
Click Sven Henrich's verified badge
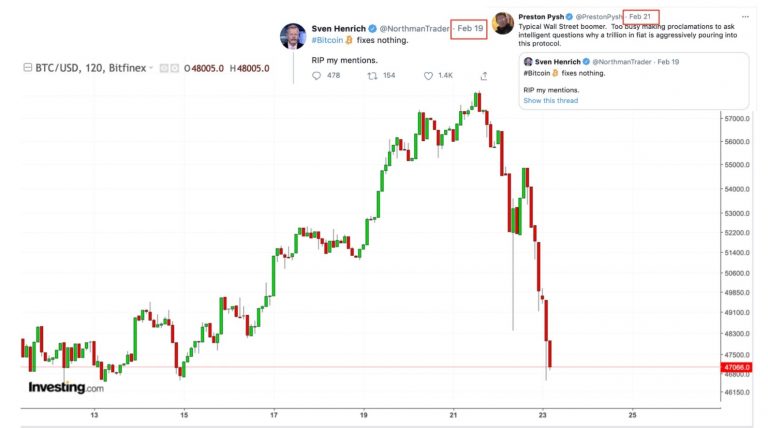(x=372, y=28)
